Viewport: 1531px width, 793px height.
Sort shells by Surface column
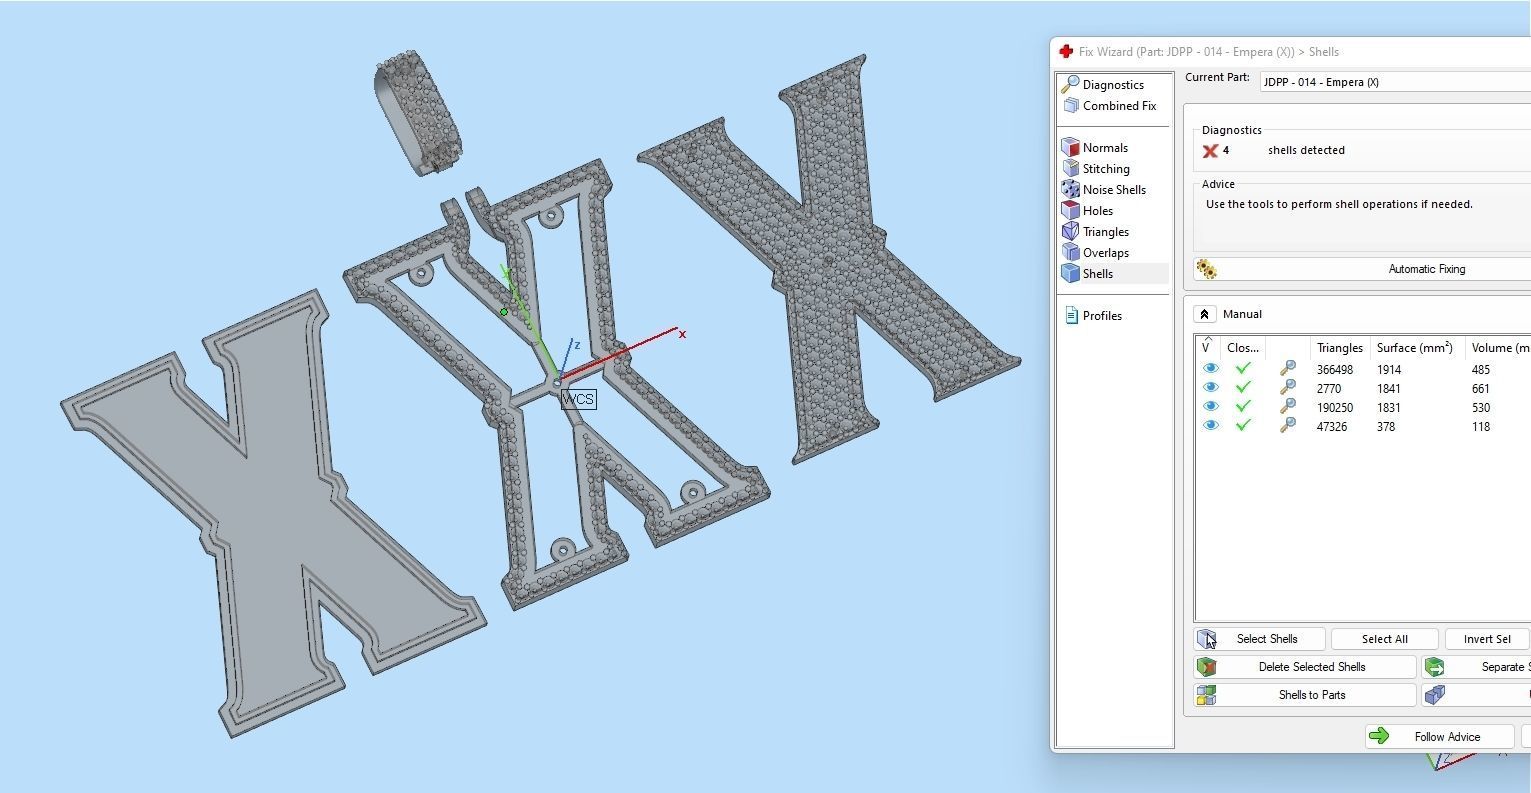point(1415,348)
